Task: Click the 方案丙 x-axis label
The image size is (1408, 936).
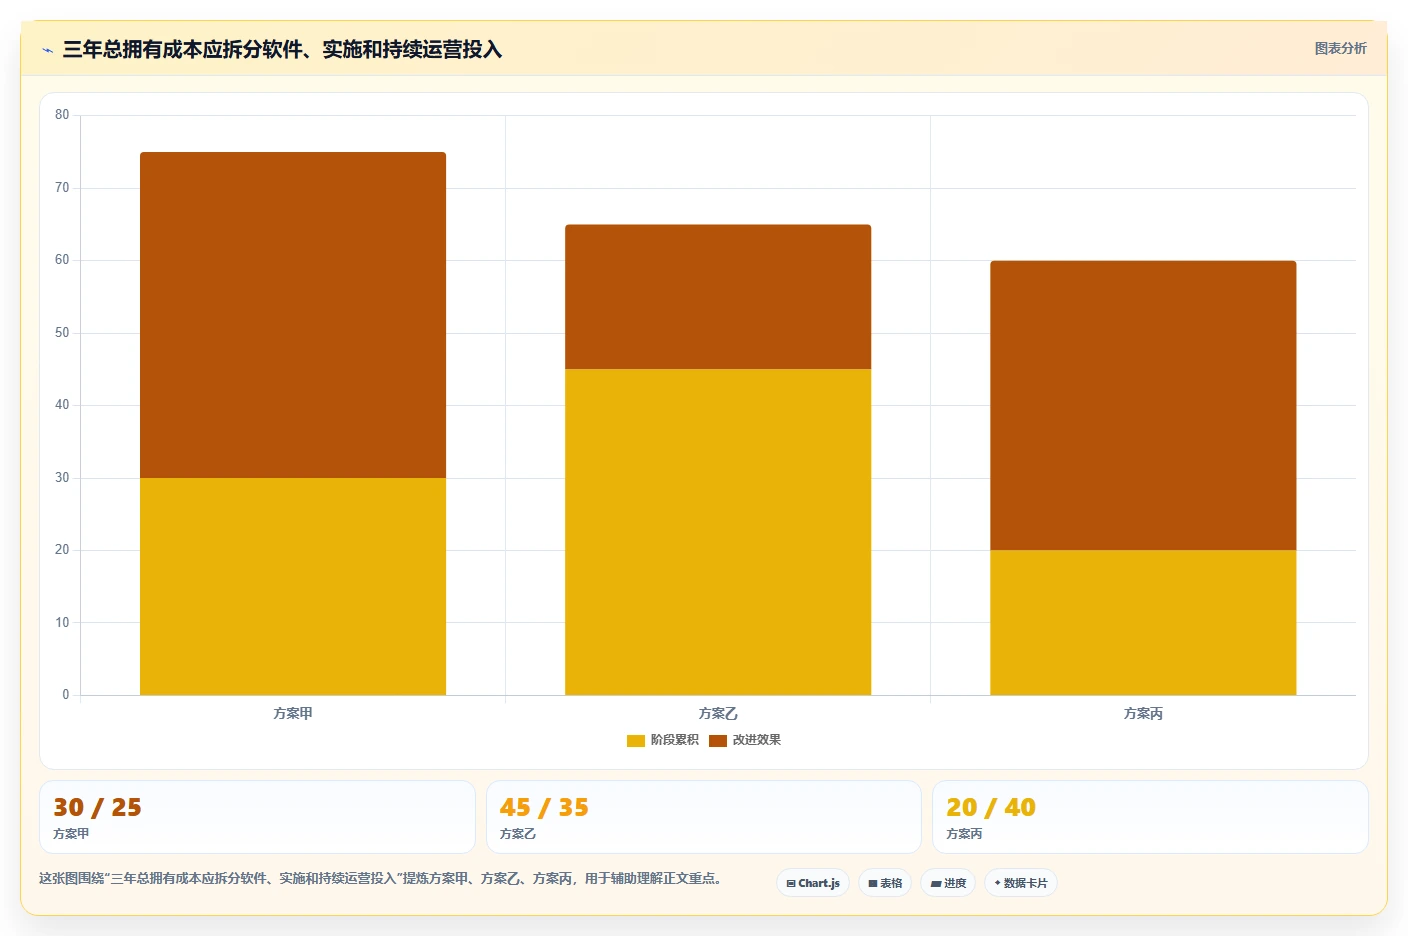Action: point(1143,713)
